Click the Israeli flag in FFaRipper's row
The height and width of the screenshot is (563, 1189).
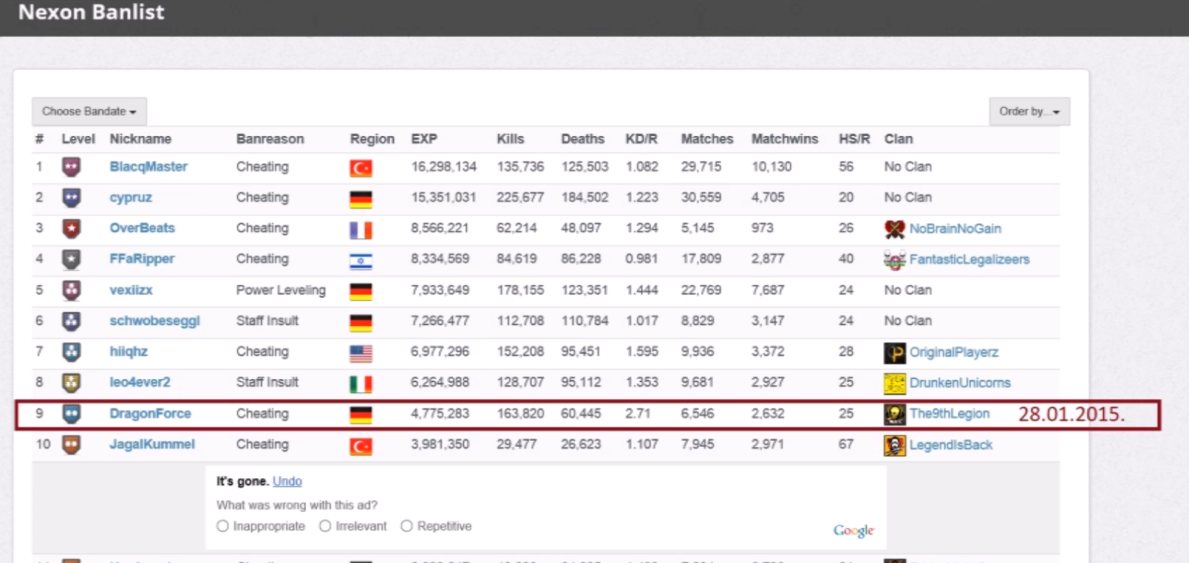pos(361,261)
